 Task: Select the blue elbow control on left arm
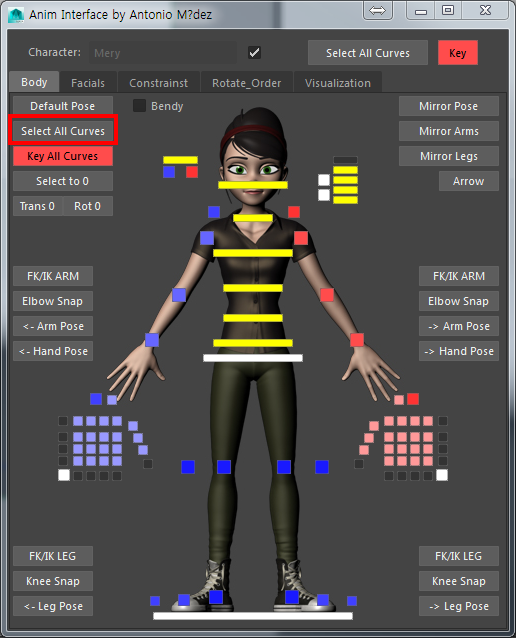click(x=179, y=295)
